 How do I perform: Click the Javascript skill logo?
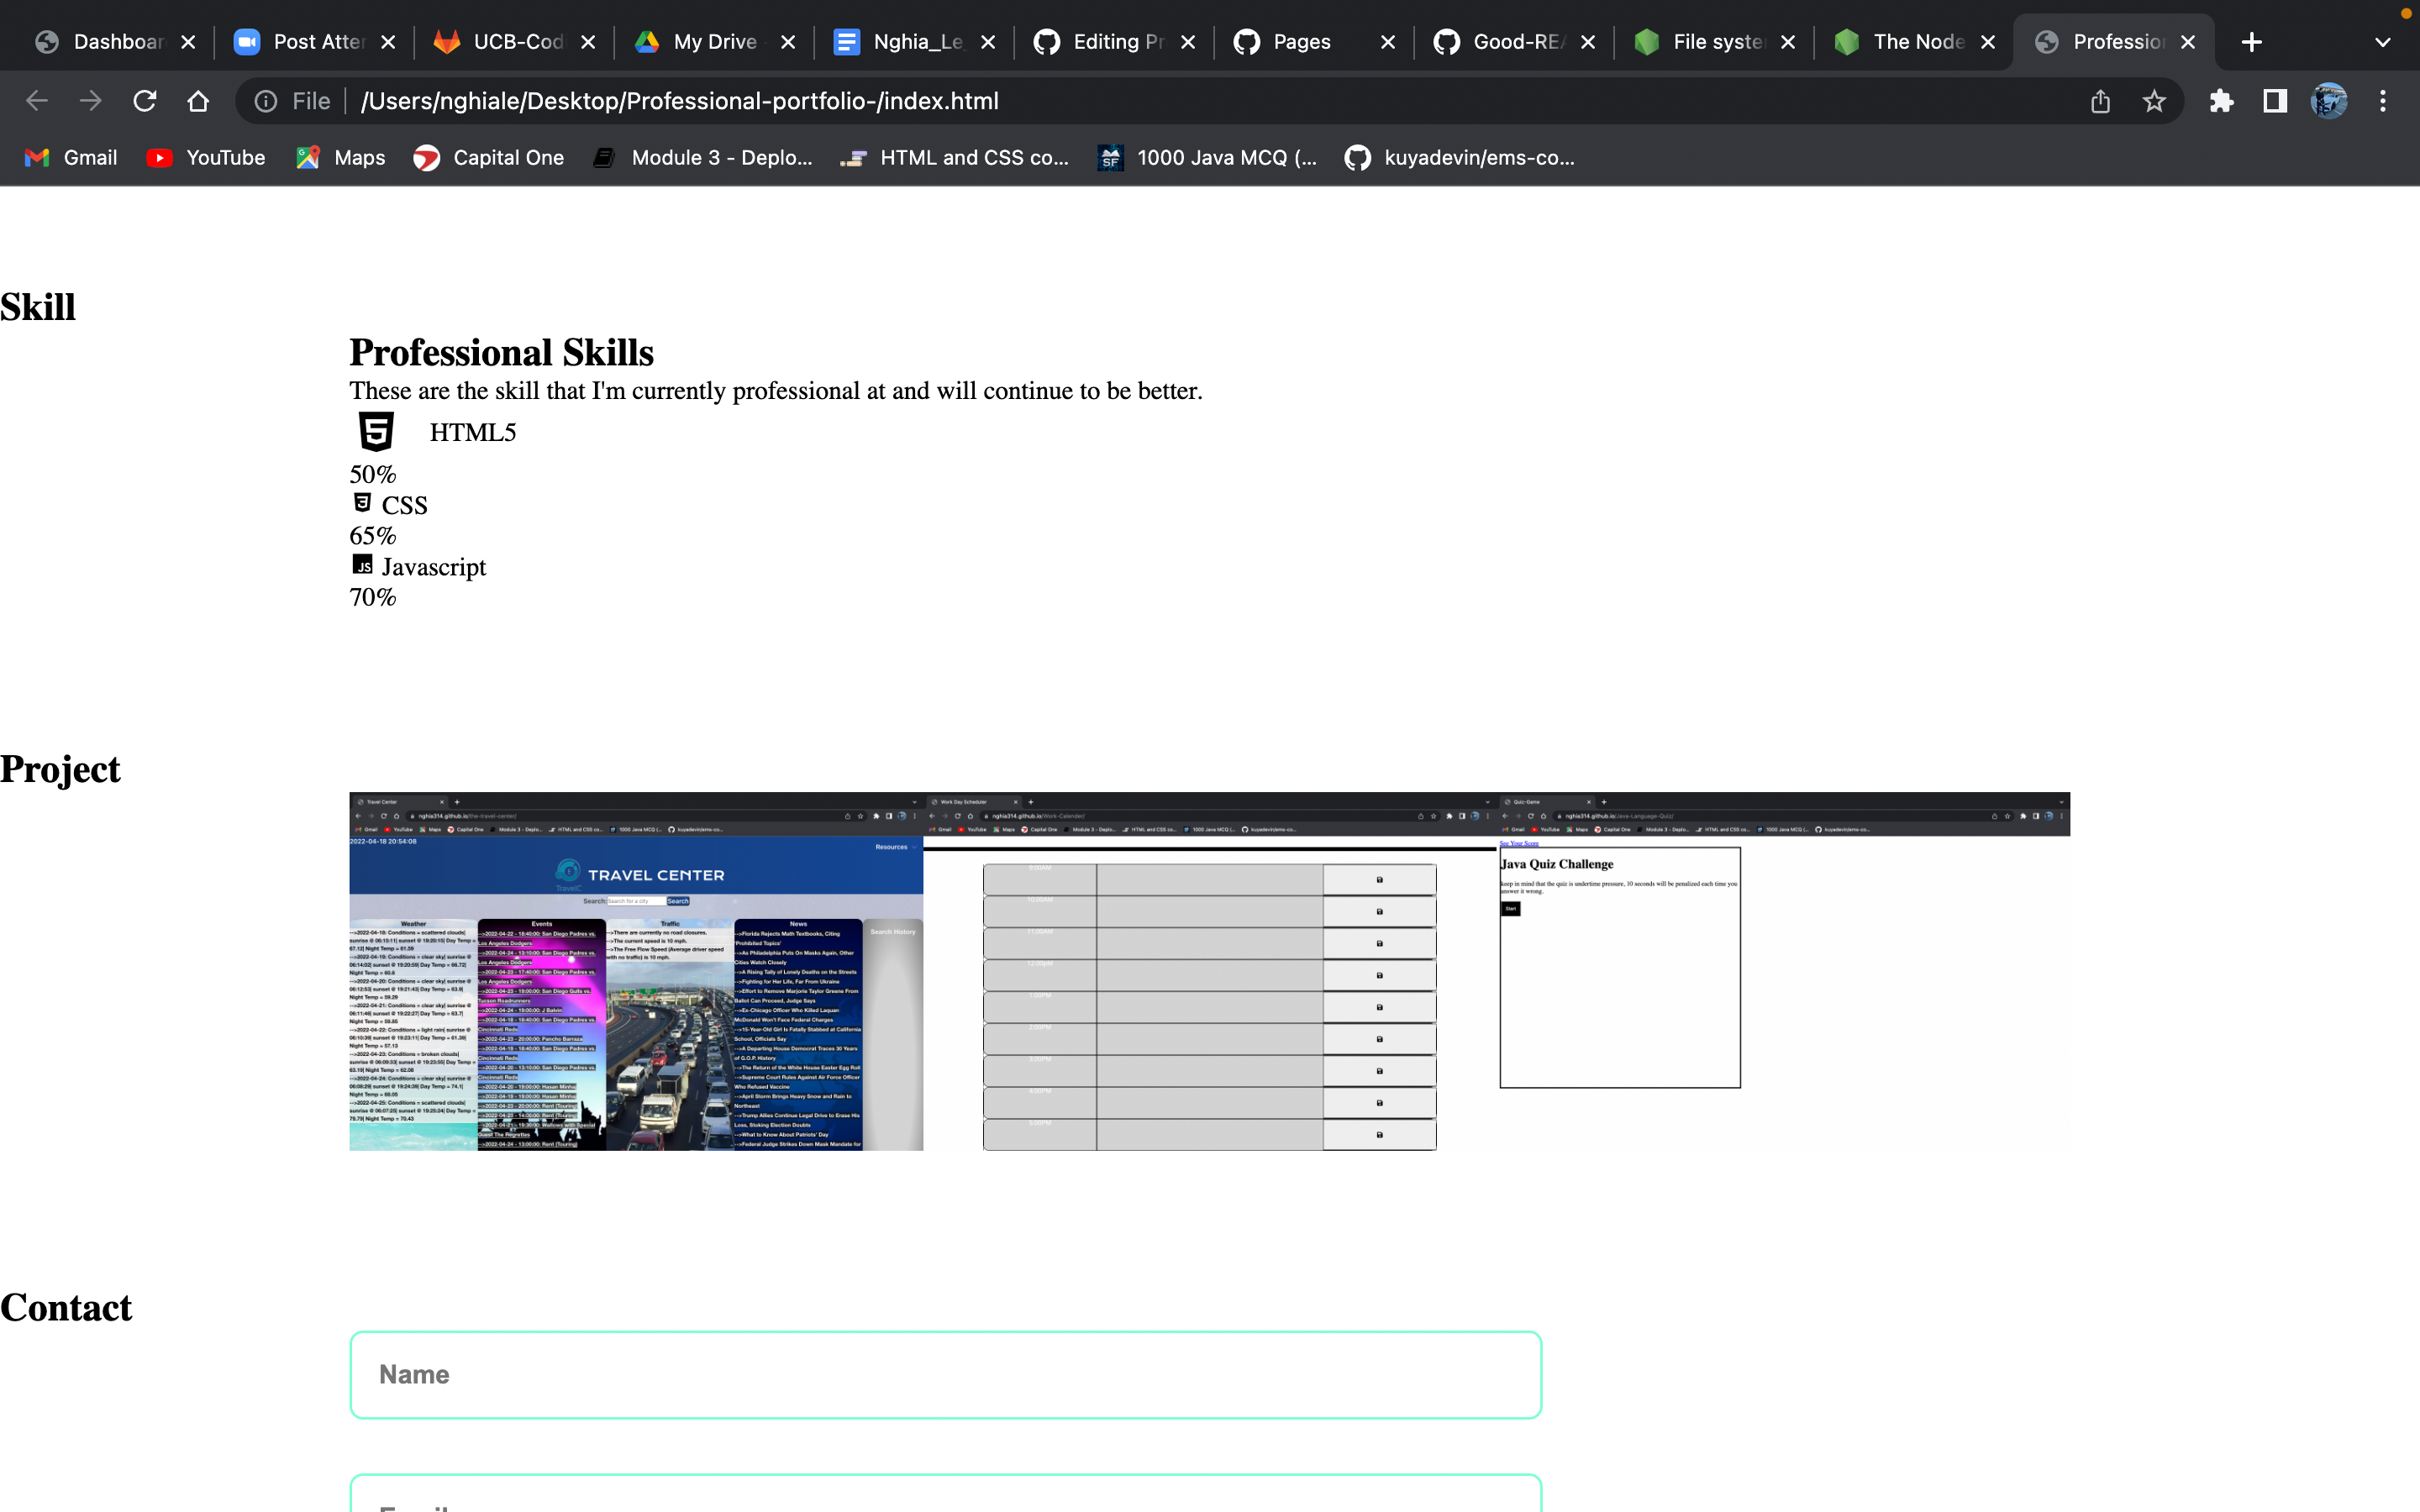click(x=362, y=565)
